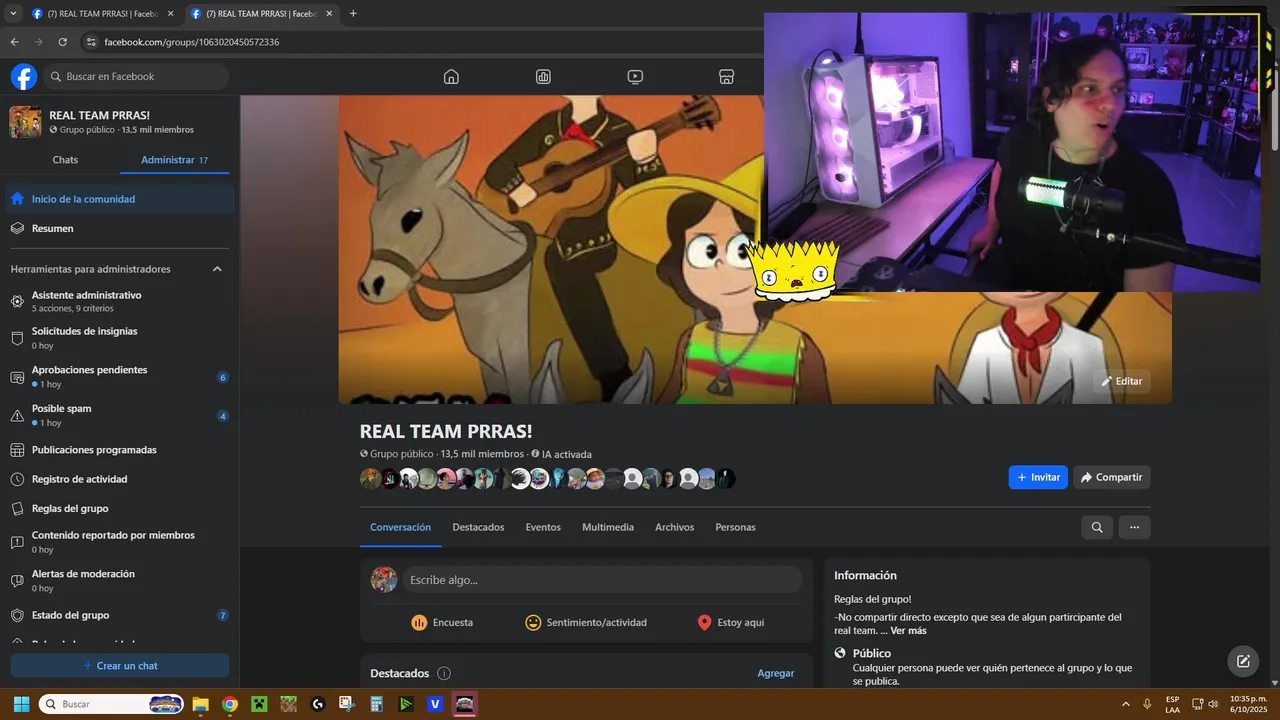Select the Multimedia tab
The height and width of the screenshot is (720, 1280).
pyautogui.click(x=608, y=527)
